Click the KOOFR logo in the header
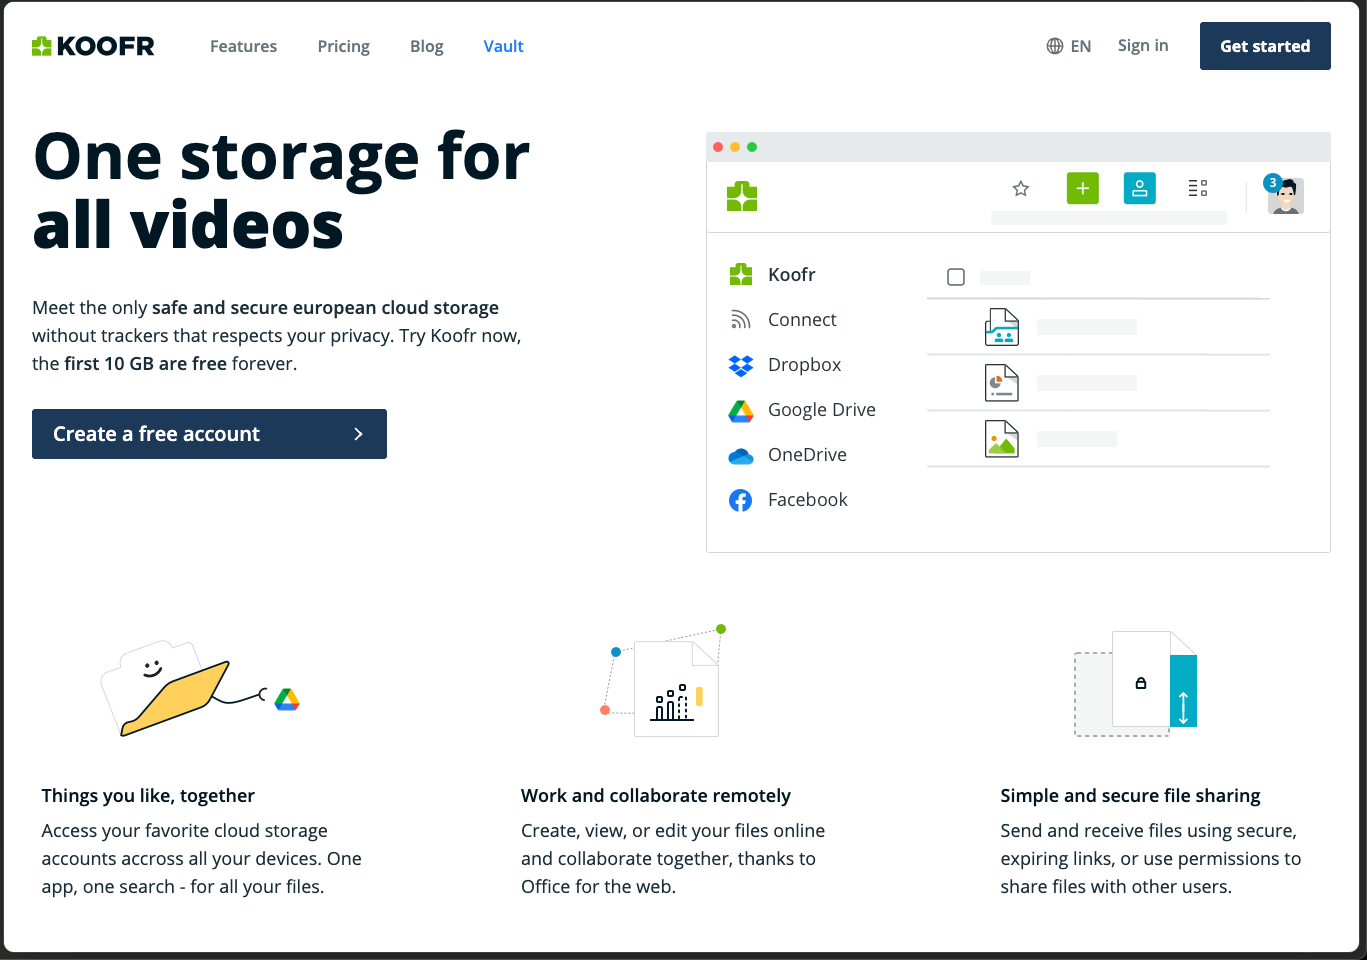The width and height of the screenshot is (1367, 960). pyautogui.click(x=93, y=46)
